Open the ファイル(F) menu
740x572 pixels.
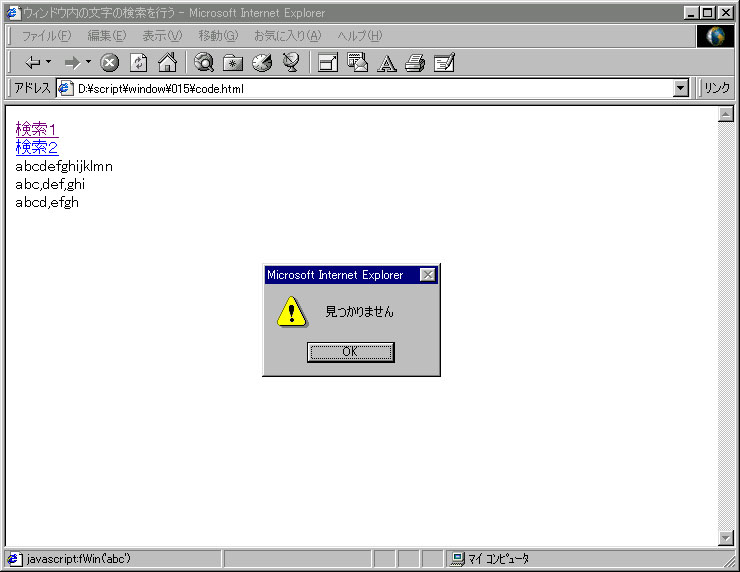click(46, 36)
